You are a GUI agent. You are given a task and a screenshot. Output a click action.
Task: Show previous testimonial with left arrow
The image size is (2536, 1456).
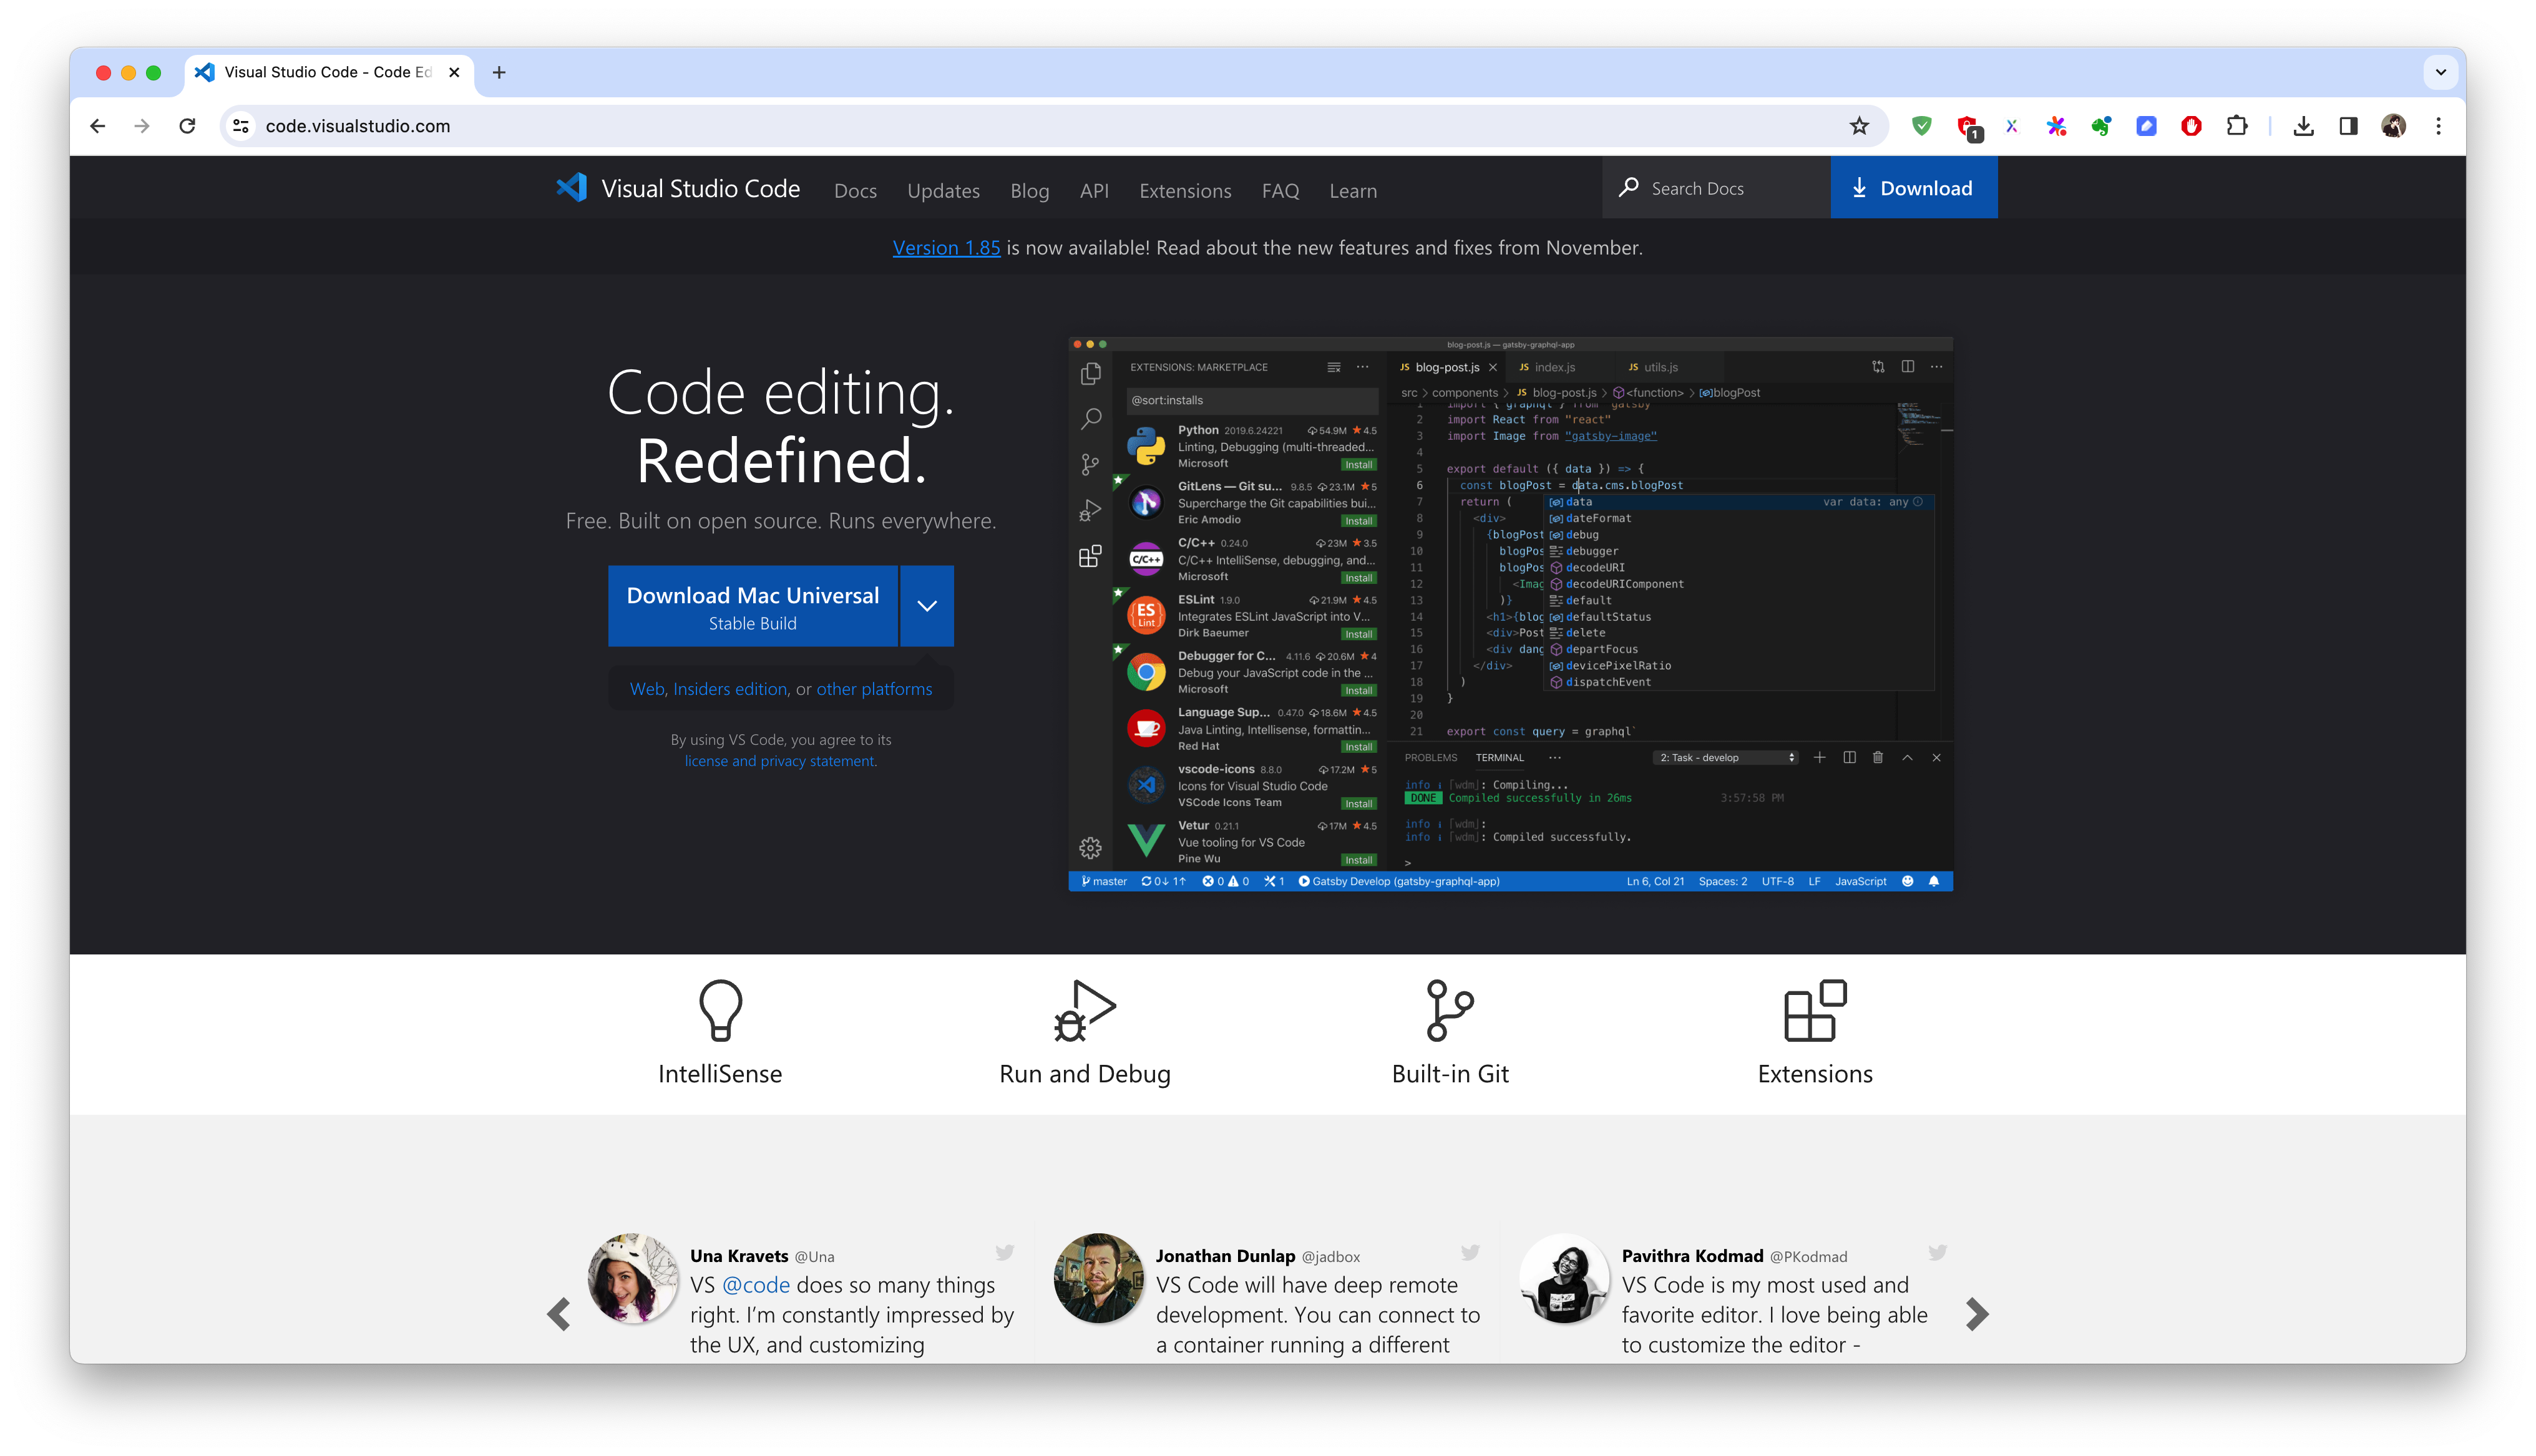559,1314
